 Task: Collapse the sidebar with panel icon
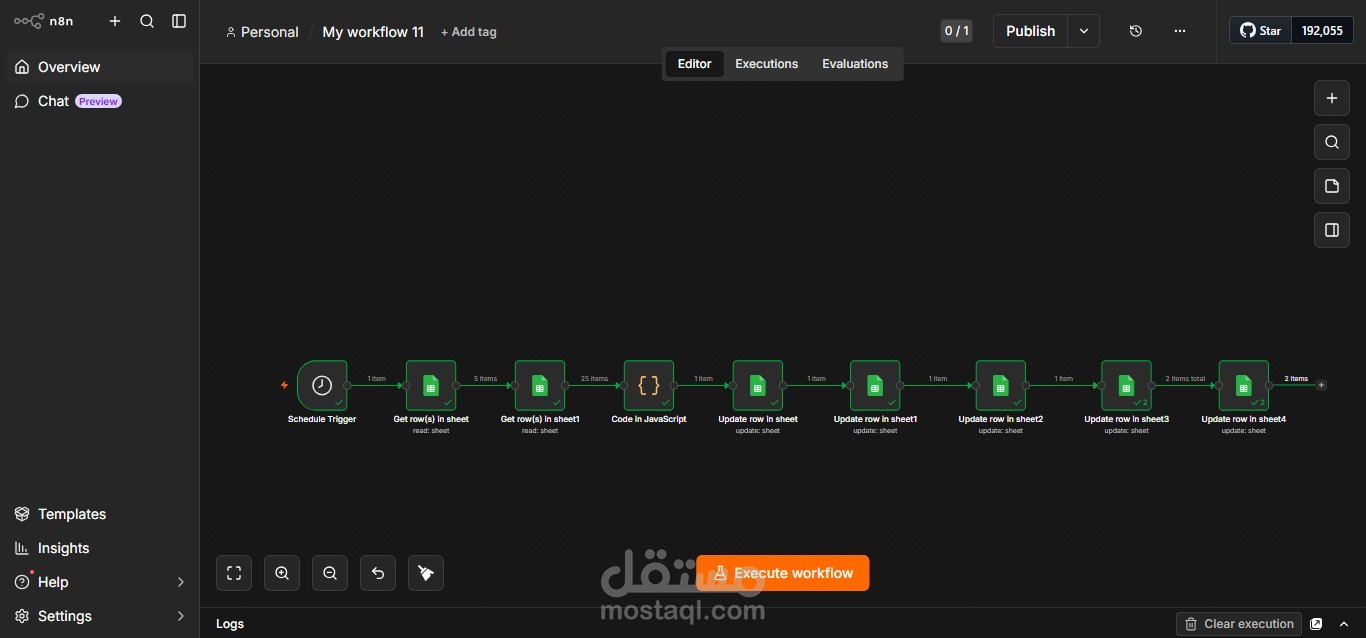[x=179, y=21]
